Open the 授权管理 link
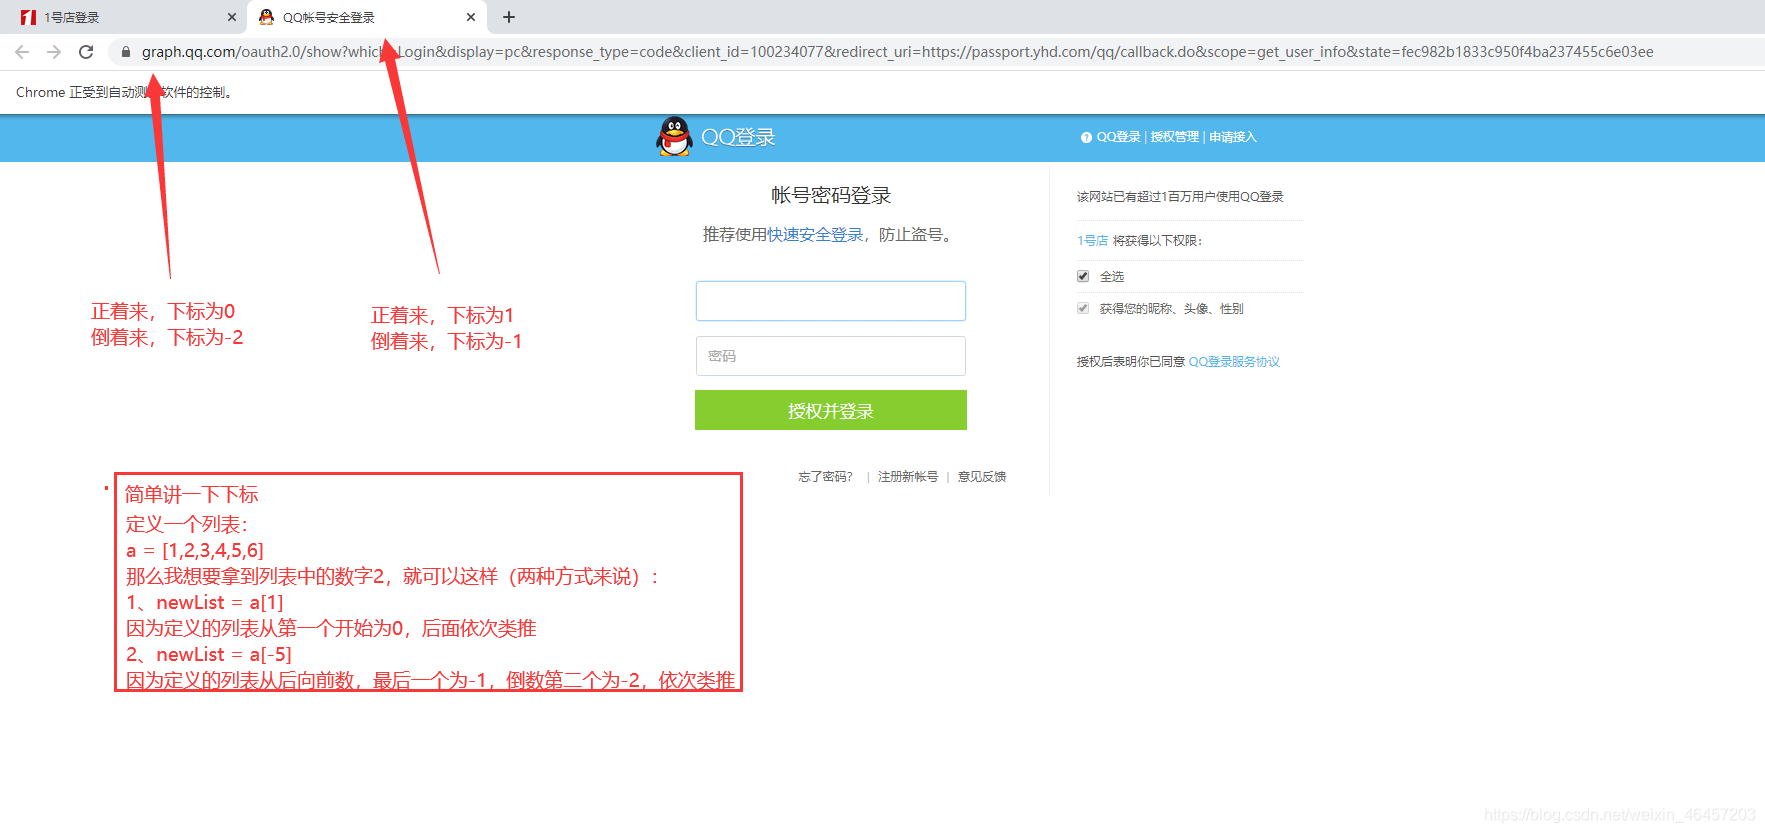Image resolution: width=1765 pixels, height=833 pixels. click(x=1174, y=137)
